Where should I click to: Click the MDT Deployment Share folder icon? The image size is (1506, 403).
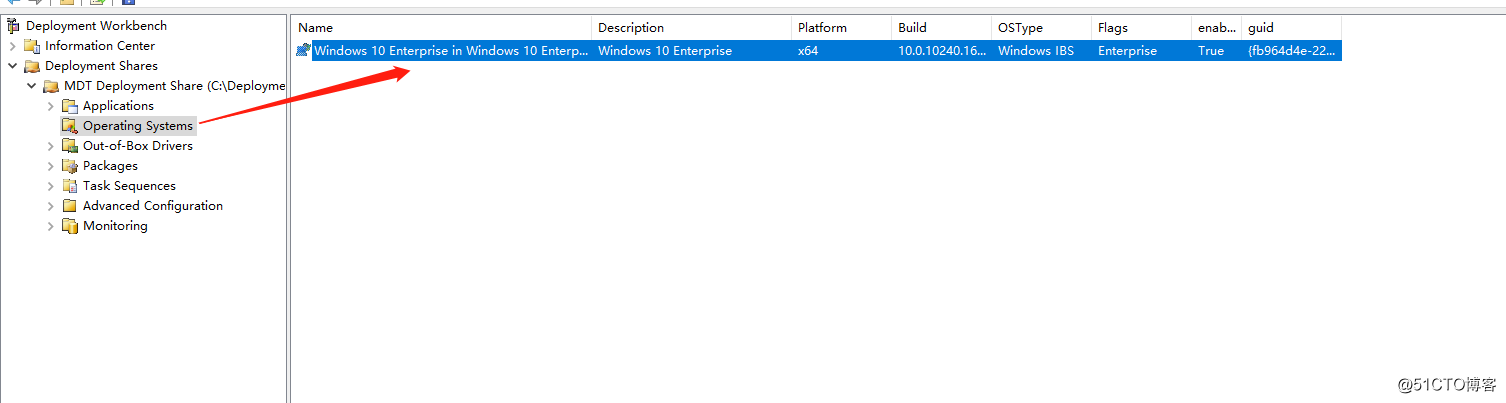[x=51, y=86]
